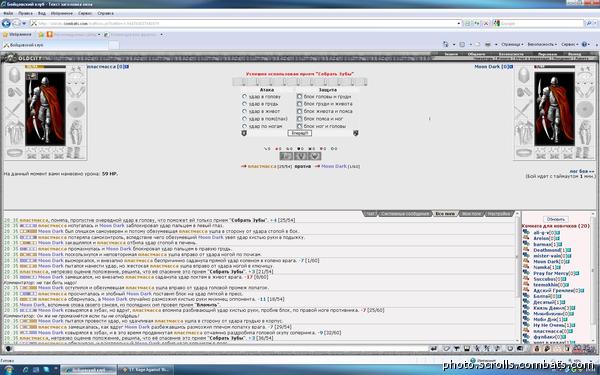Select the 'удар в голову' attack option
The height and width of the screenshot is (375, 600).
click(244, 96)
